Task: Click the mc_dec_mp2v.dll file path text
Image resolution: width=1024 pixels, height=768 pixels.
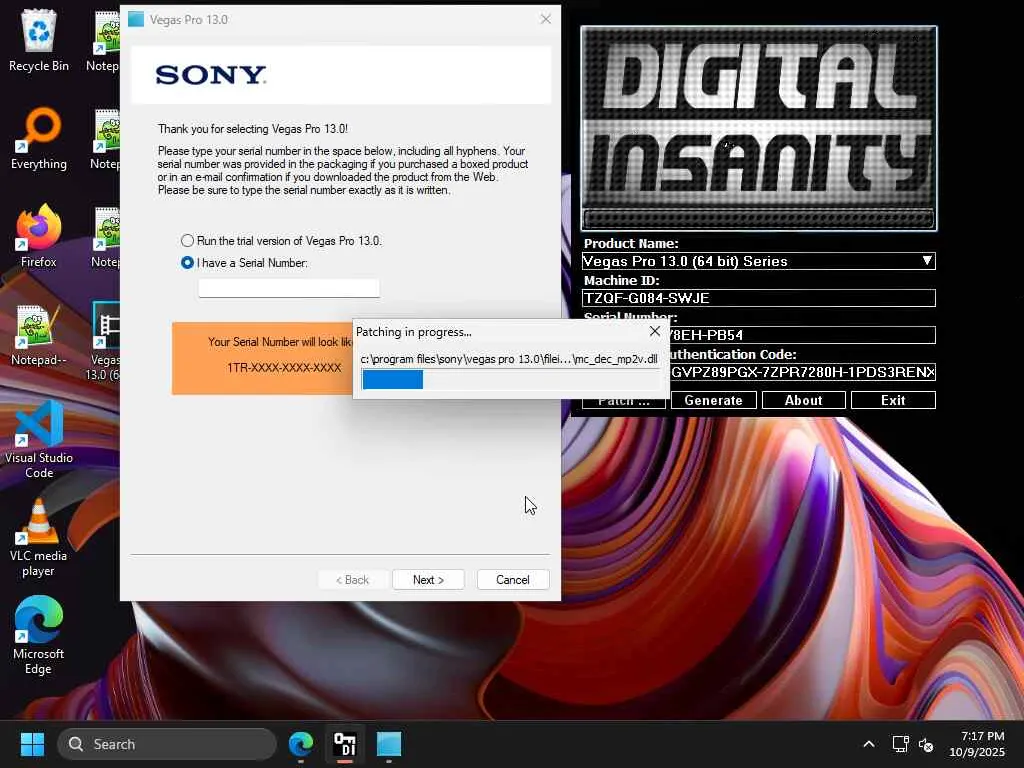Action: tap(509, 359)
